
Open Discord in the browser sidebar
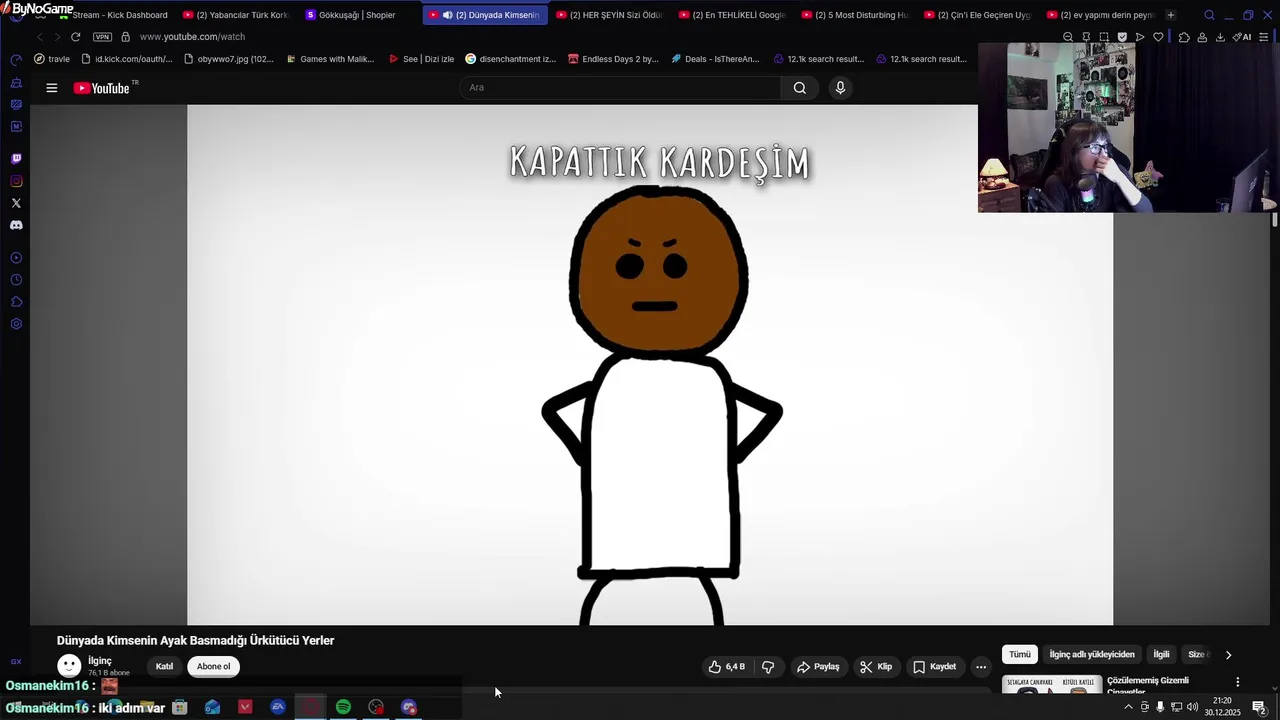[x=16, y=225]
